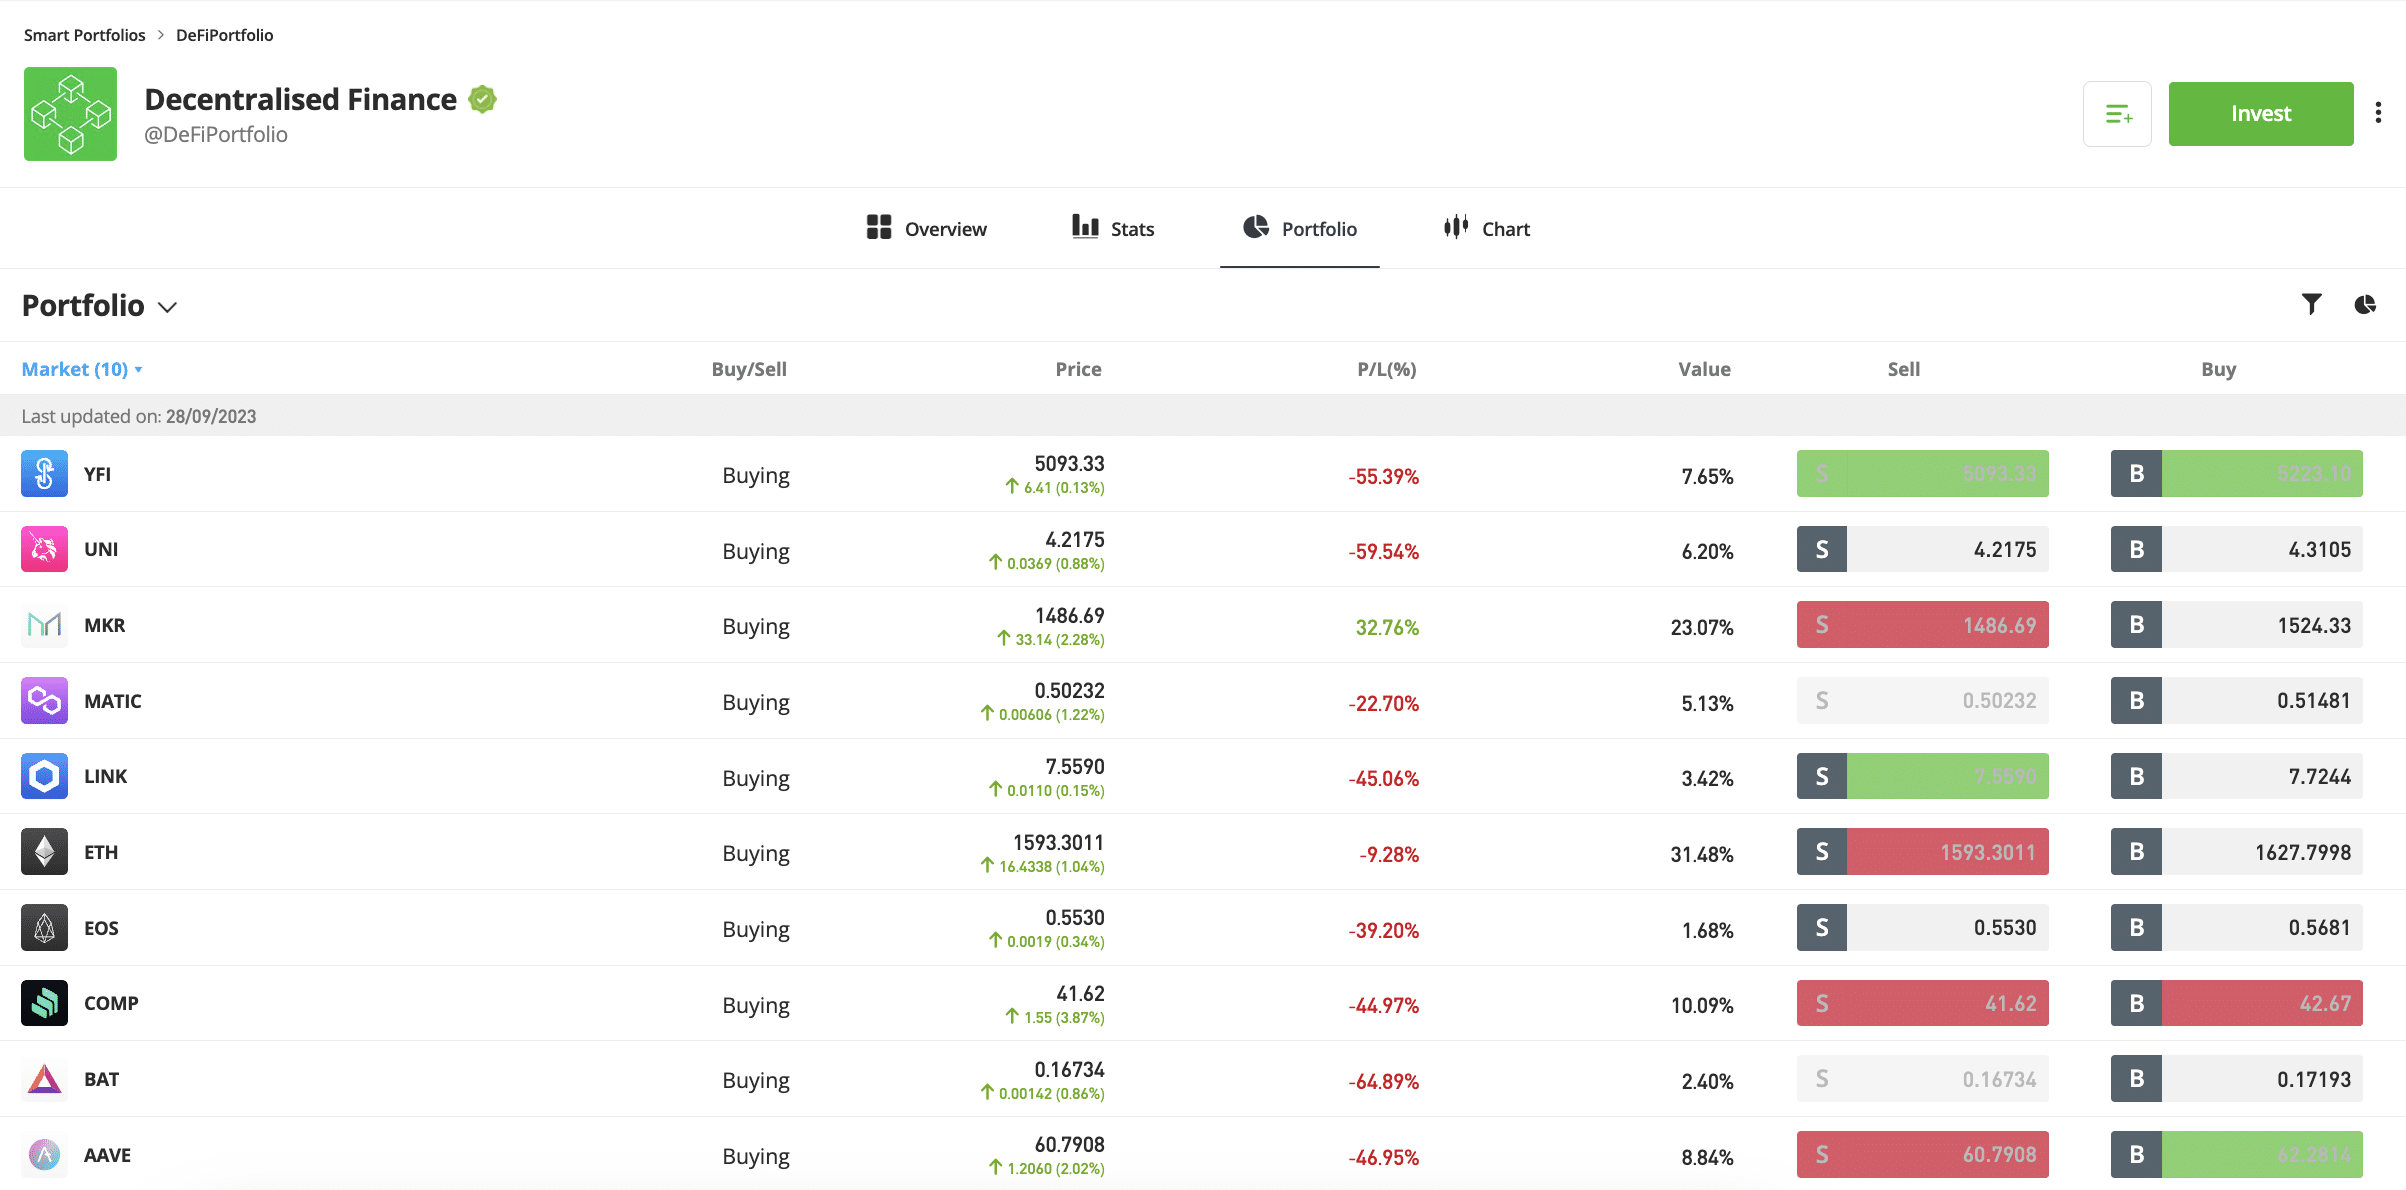Open the Stats tab

point(1113,229)
